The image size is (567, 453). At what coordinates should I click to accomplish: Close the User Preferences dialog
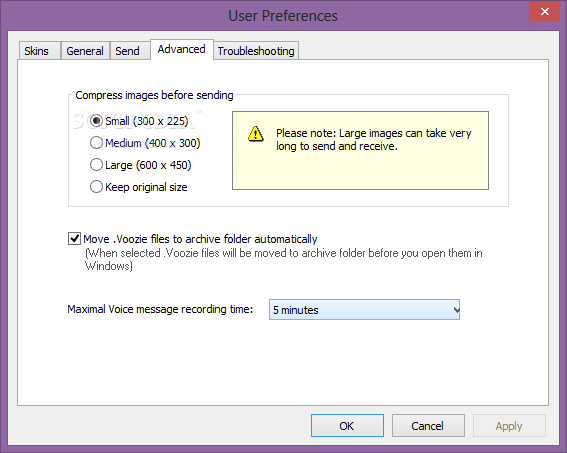pyautogui.click(x=545, y=12)
